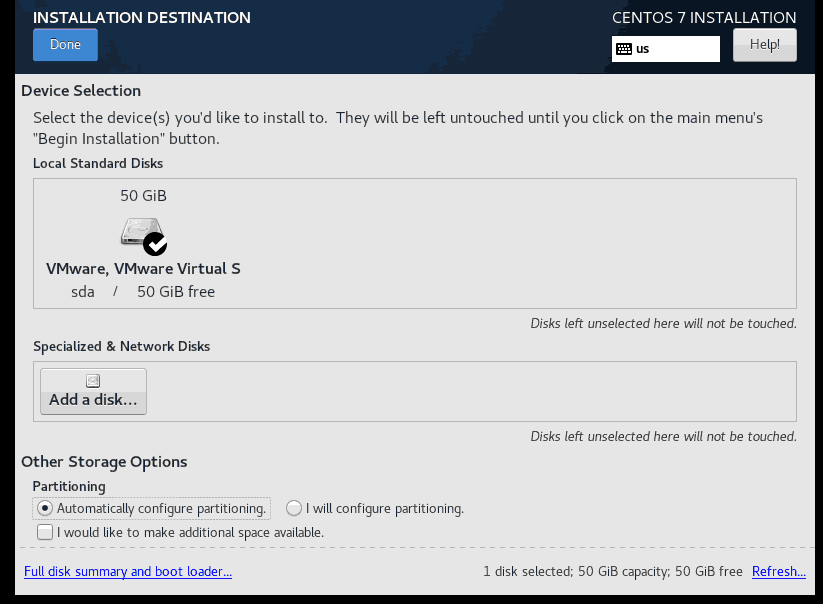Click the Other Storage Options heading
Image resolution: width=823 pixels, height=604 pixels.
(x=104, y=462)
